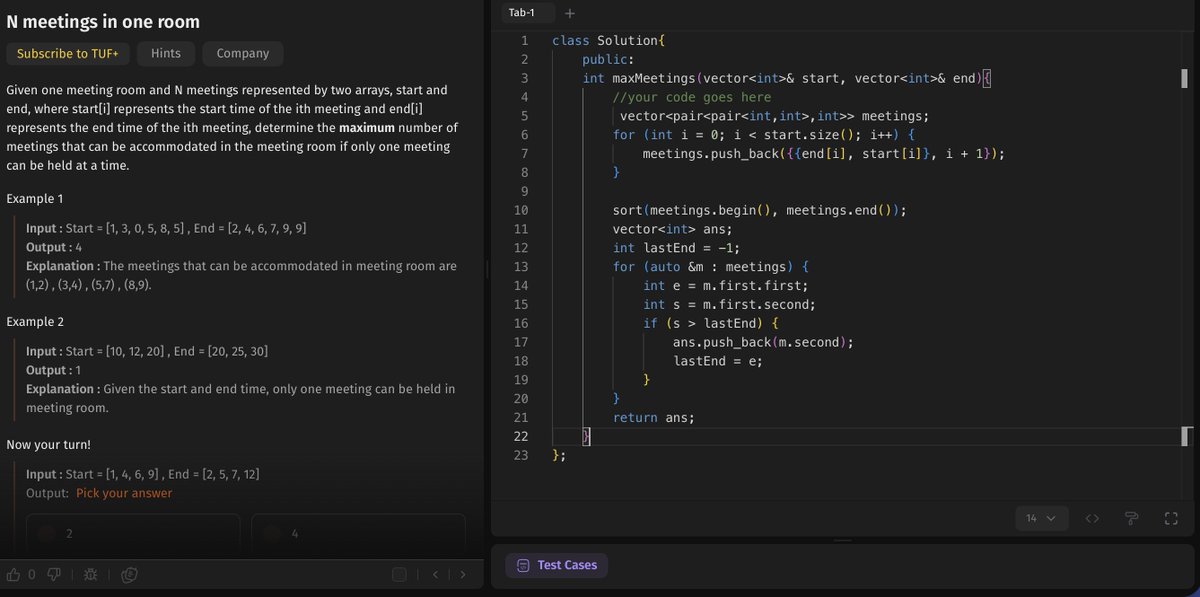The width and height of the screenshot is (1200, 597).
Task: Click line number 22 in gutter
Action: 519,437
